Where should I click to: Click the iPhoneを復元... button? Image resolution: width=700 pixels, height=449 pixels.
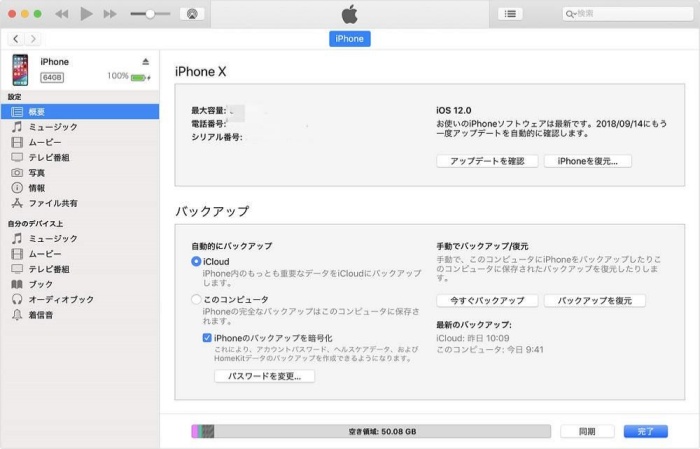tap(588, 161)
